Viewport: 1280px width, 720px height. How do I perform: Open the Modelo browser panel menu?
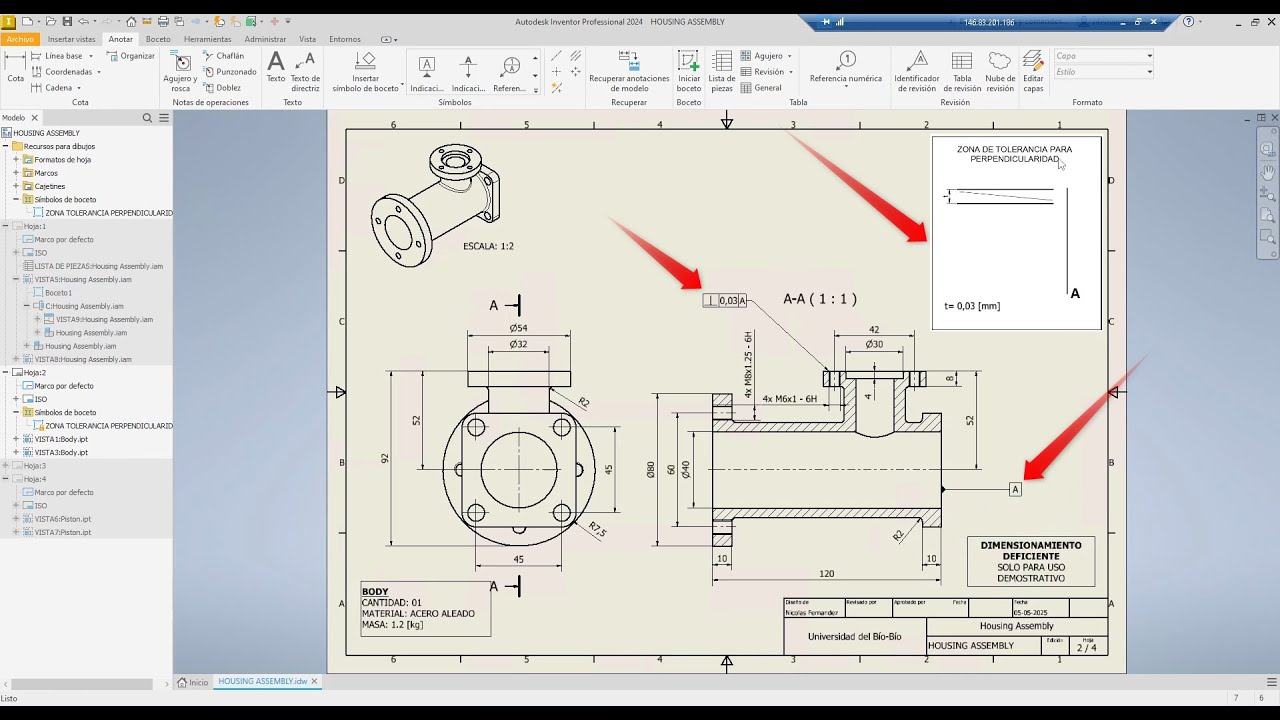click(164, 118)
